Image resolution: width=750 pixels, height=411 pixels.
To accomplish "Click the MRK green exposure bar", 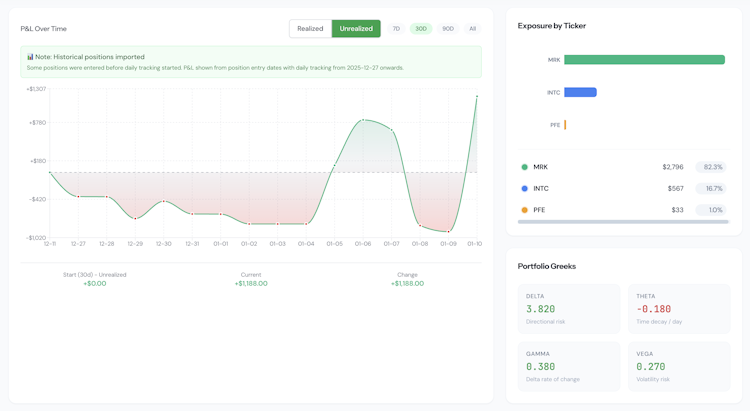I will (x=644, y=60).
